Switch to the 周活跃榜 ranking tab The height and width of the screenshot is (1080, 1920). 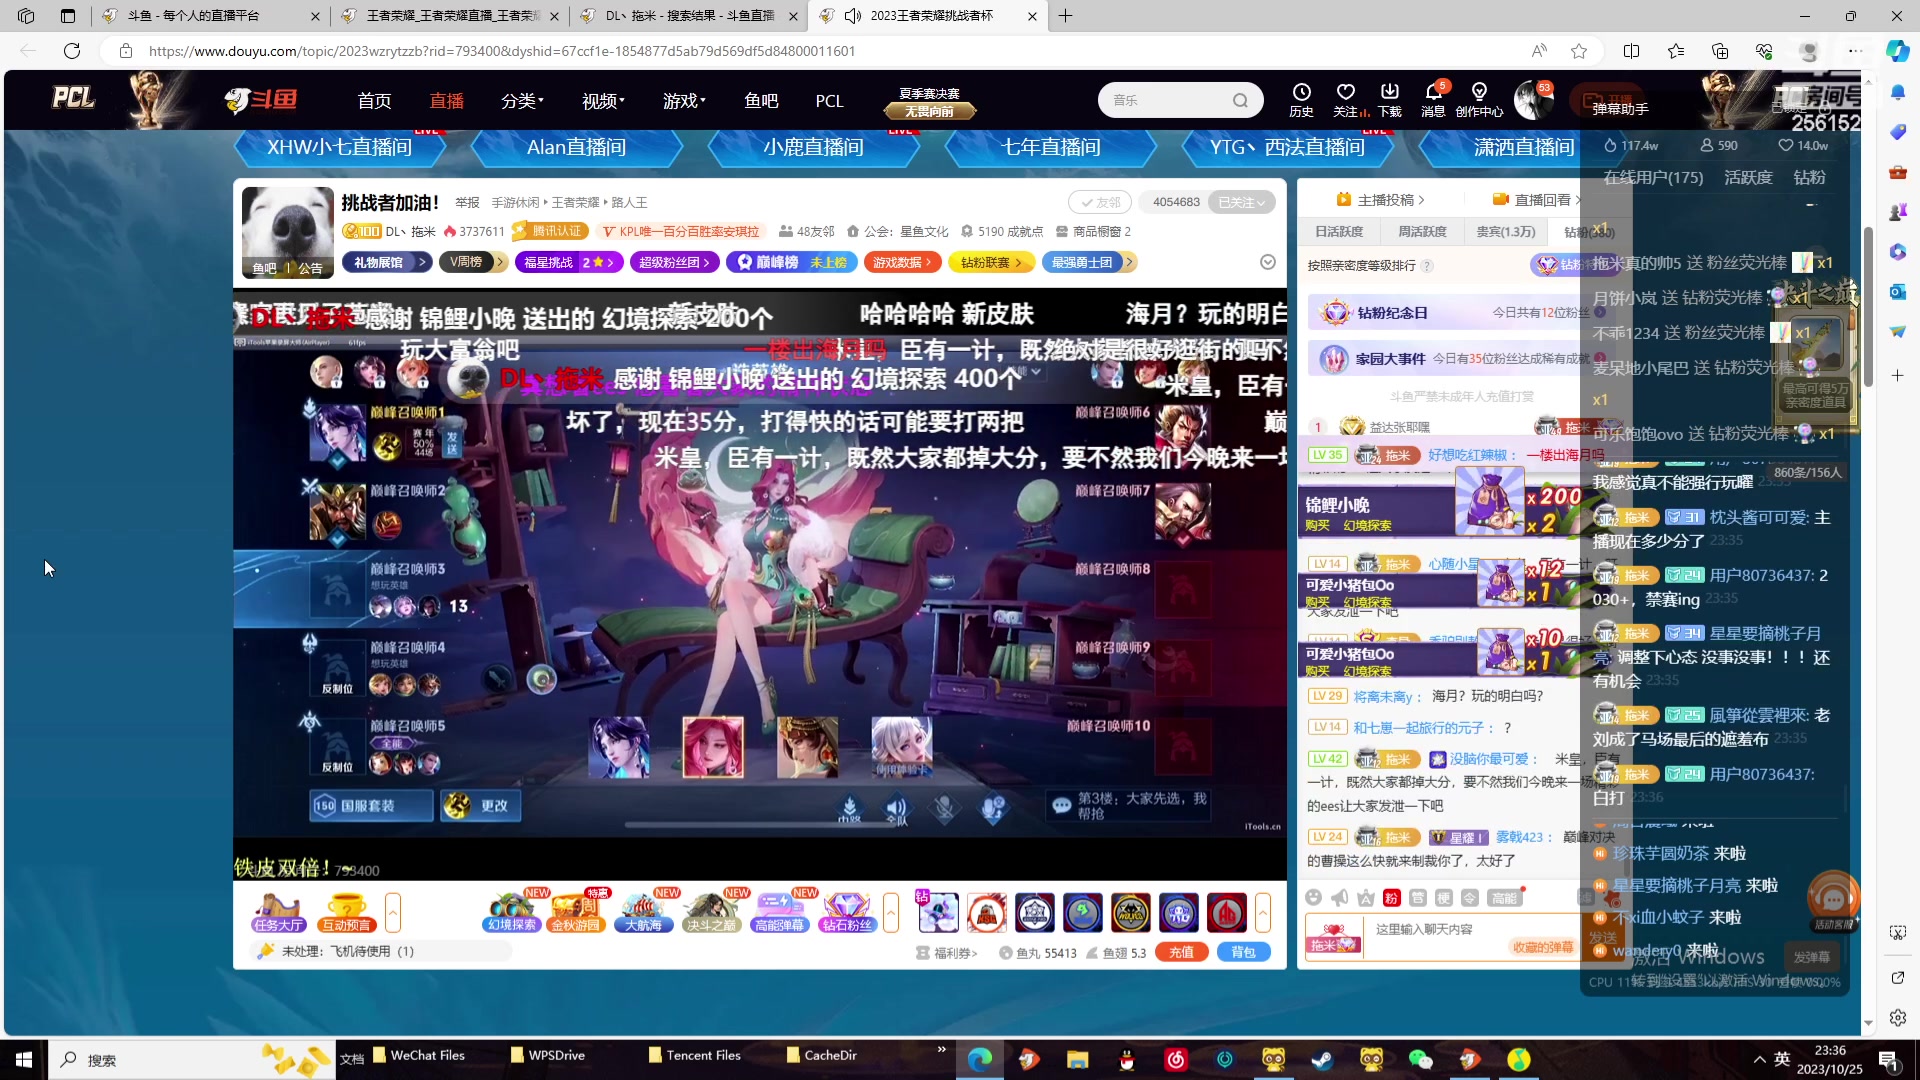click(x=1422, y=231)
